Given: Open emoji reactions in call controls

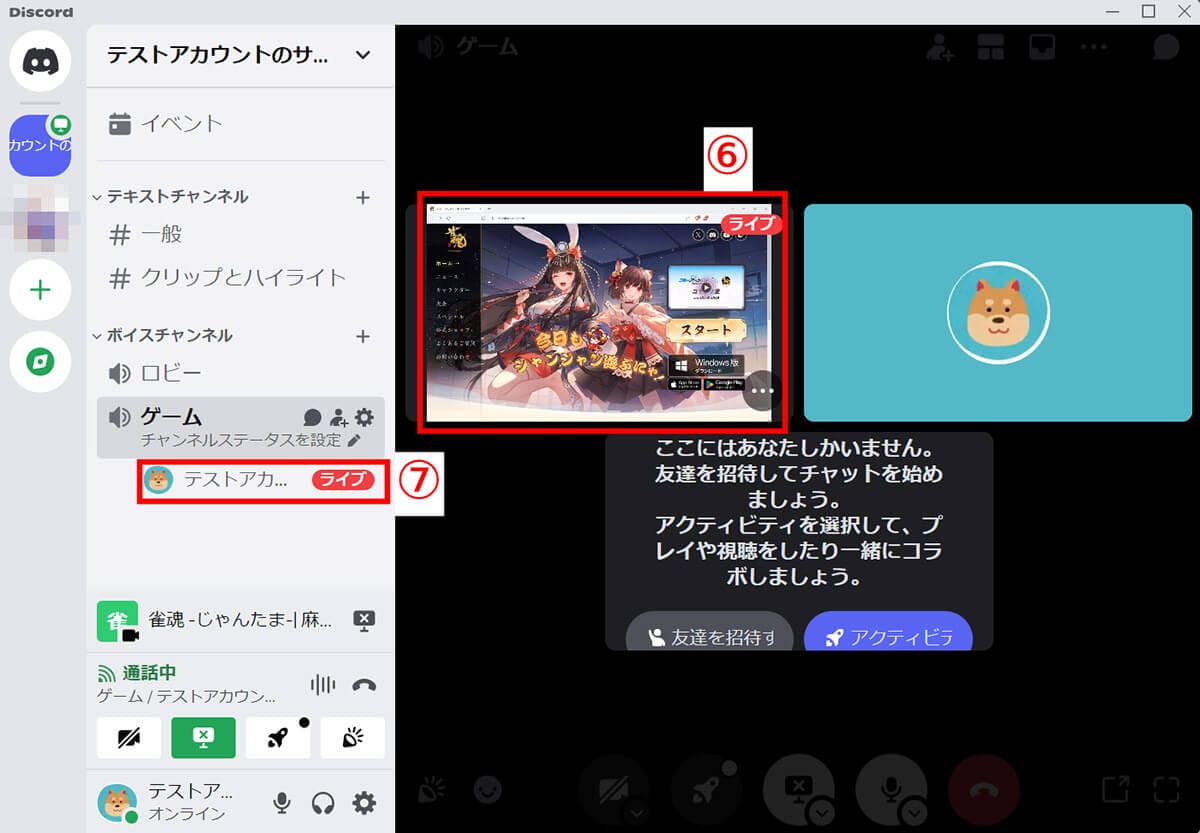Looking at the screenshot, I should click(488, 791).
